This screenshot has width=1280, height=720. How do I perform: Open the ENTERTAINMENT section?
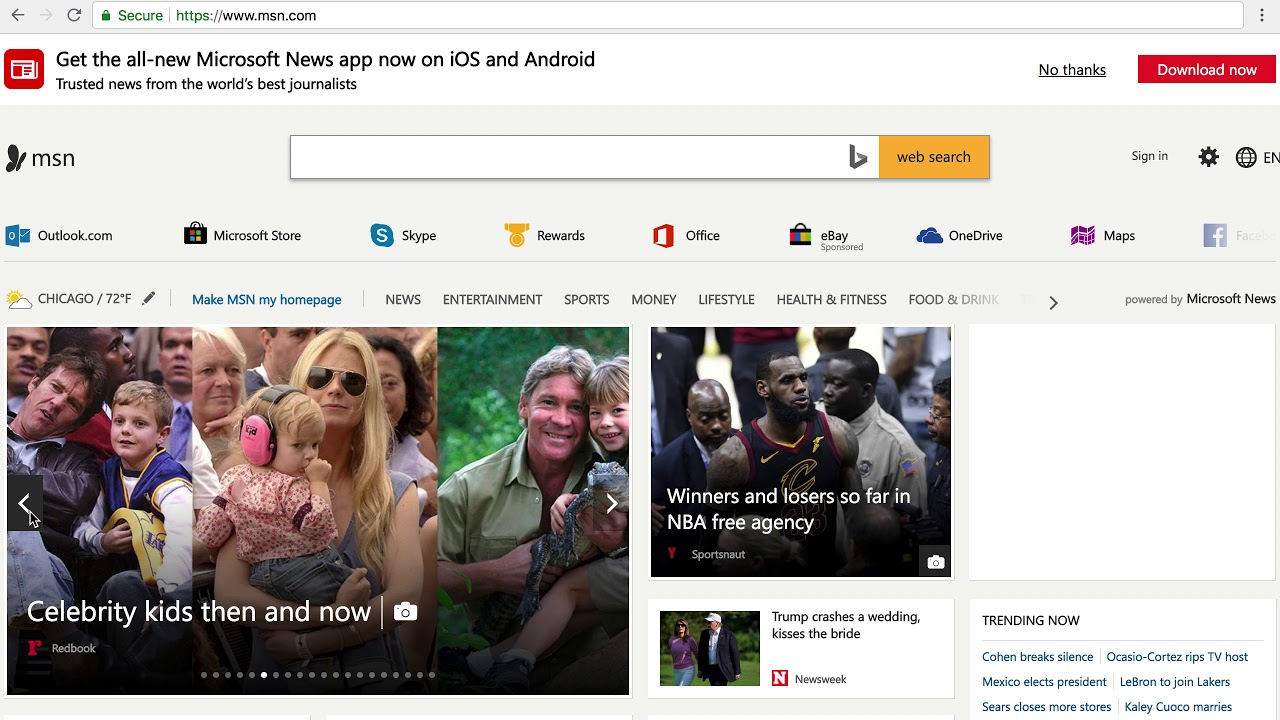pos(492,299)
